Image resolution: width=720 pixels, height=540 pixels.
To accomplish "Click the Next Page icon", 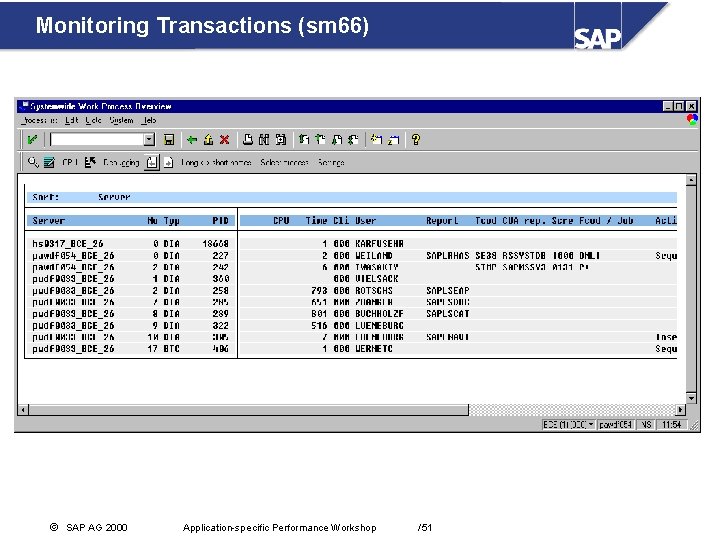I will tap(337, 140).
